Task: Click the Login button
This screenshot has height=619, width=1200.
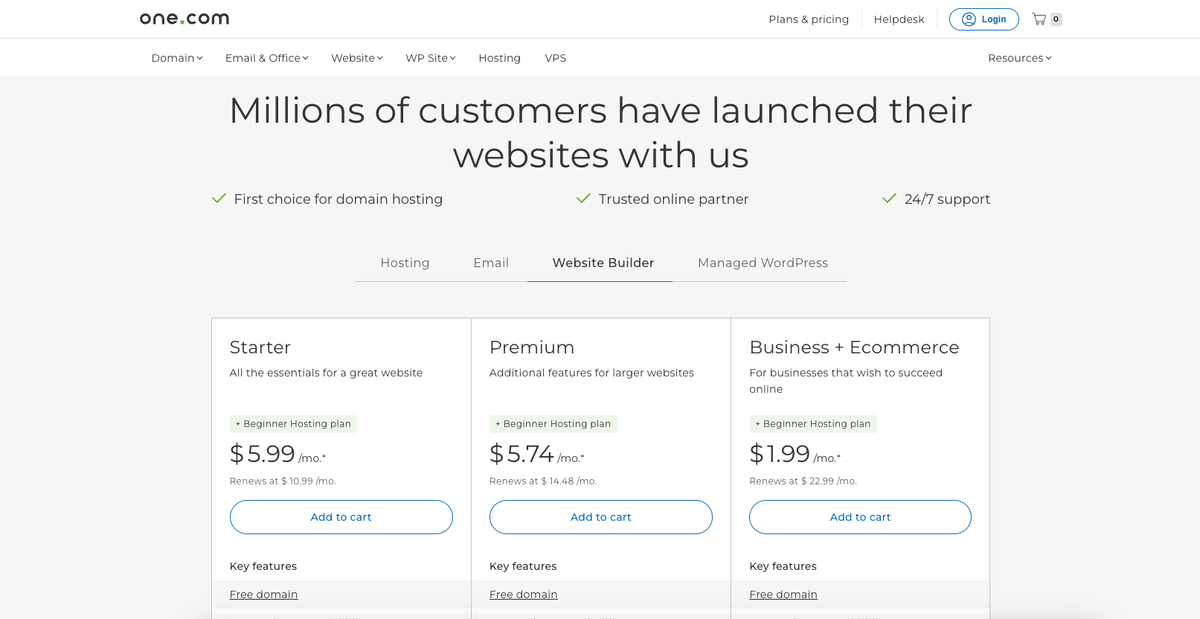Action: [984, 19]
